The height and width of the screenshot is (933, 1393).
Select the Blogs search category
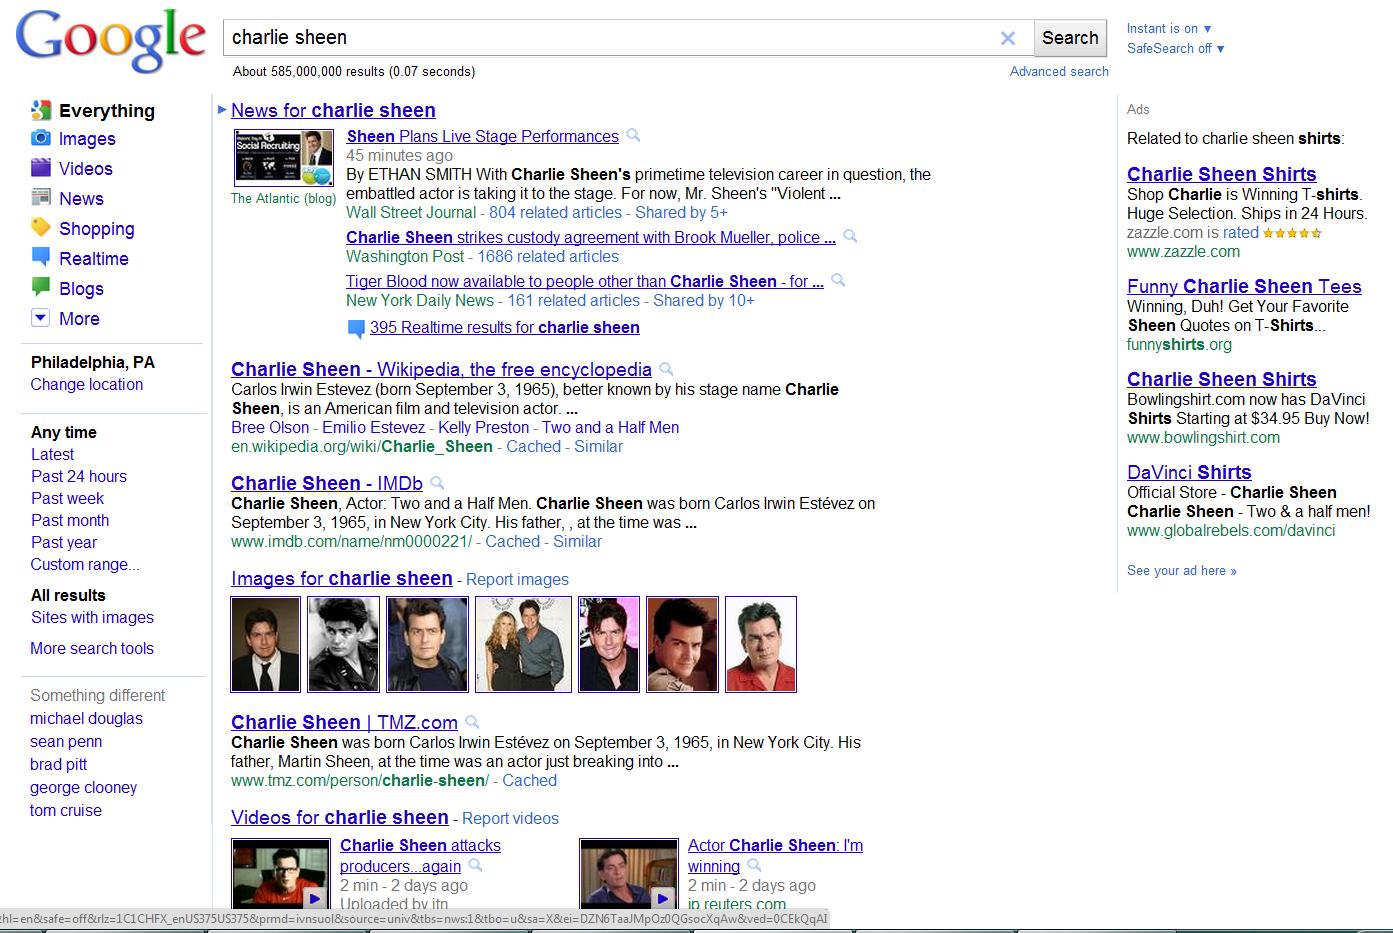point(81,289)
